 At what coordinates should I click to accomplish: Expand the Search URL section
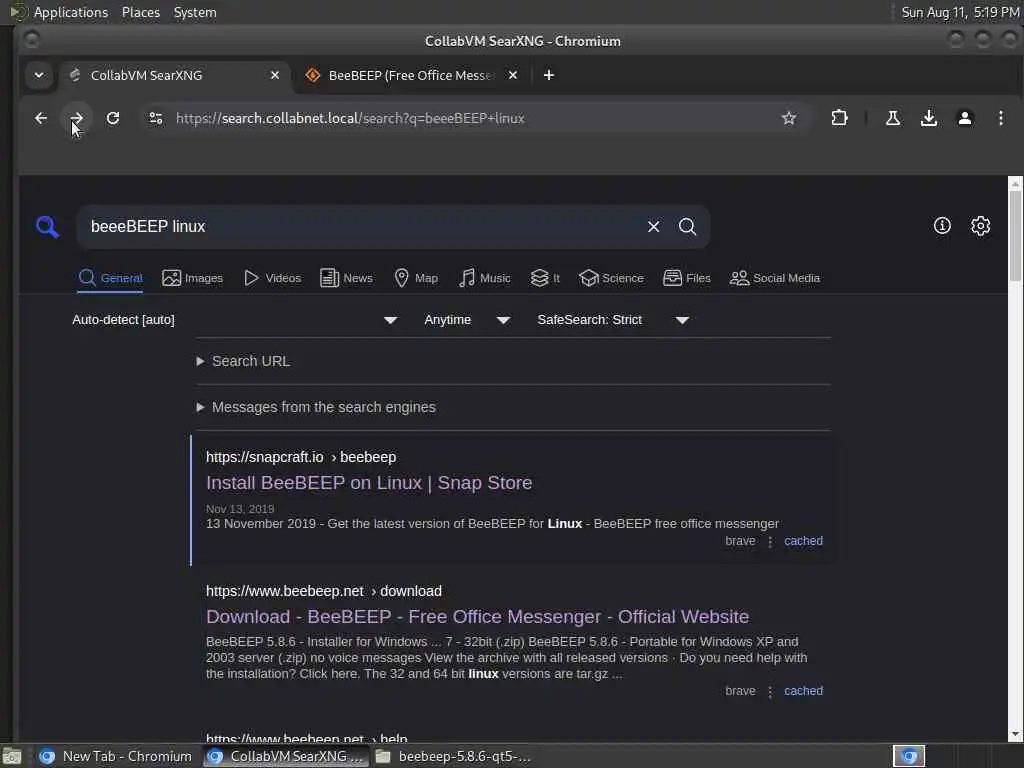pos(244,361)
